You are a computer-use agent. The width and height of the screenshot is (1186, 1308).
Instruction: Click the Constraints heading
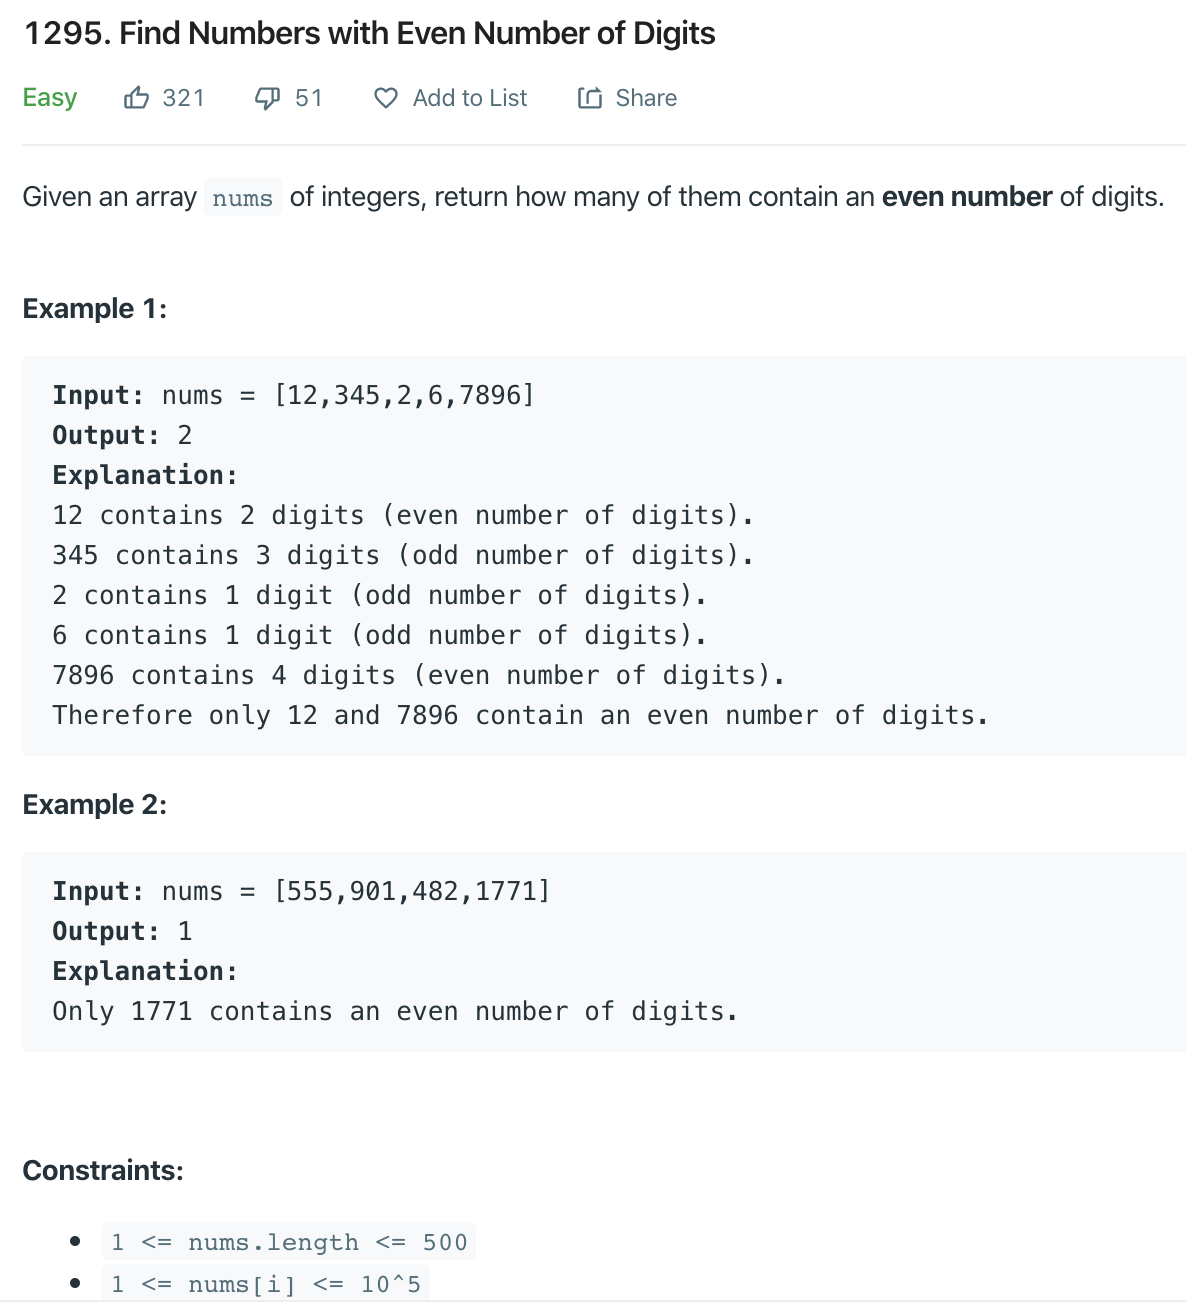pyautogui.click(x=103, y=1170)
